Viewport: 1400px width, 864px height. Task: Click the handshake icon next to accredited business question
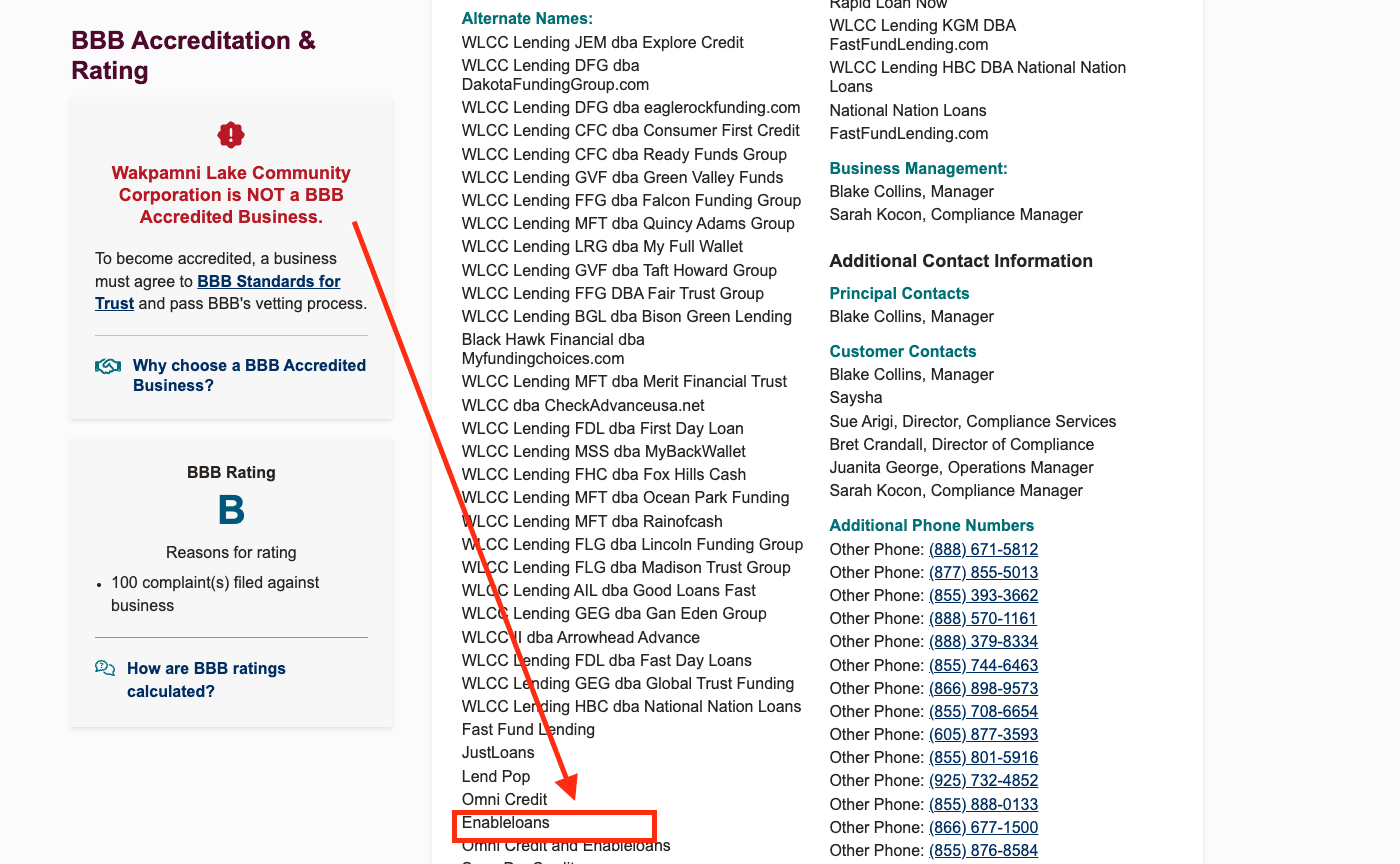[x=108, y=366]
